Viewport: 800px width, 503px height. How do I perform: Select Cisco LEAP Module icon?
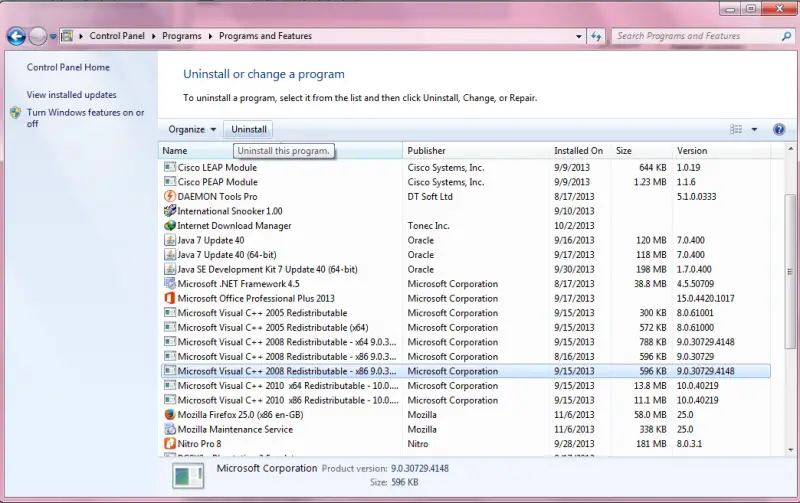coord(169,167)
